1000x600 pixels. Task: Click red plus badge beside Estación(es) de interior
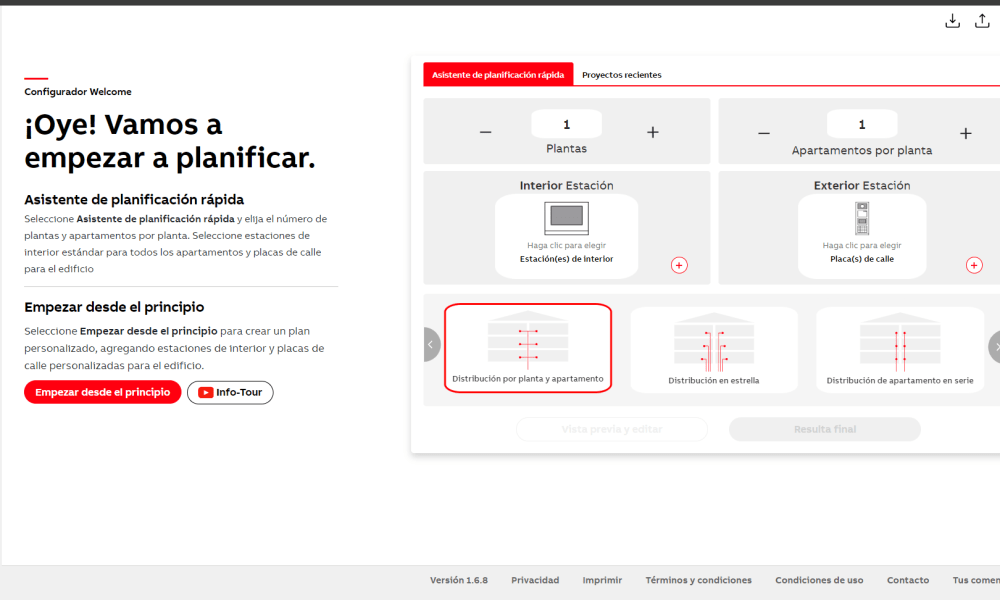pos(679,265)
